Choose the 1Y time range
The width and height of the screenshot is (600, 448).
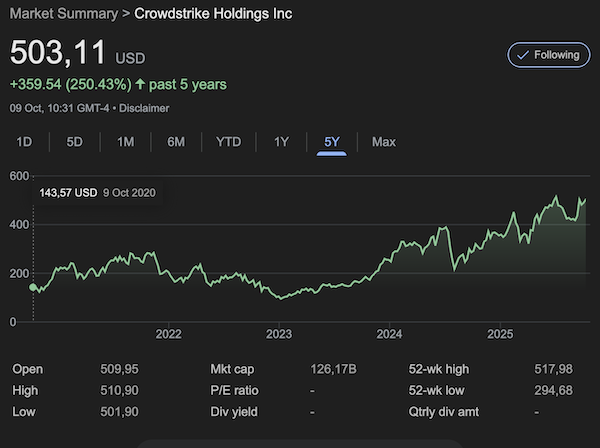[281, 142]
